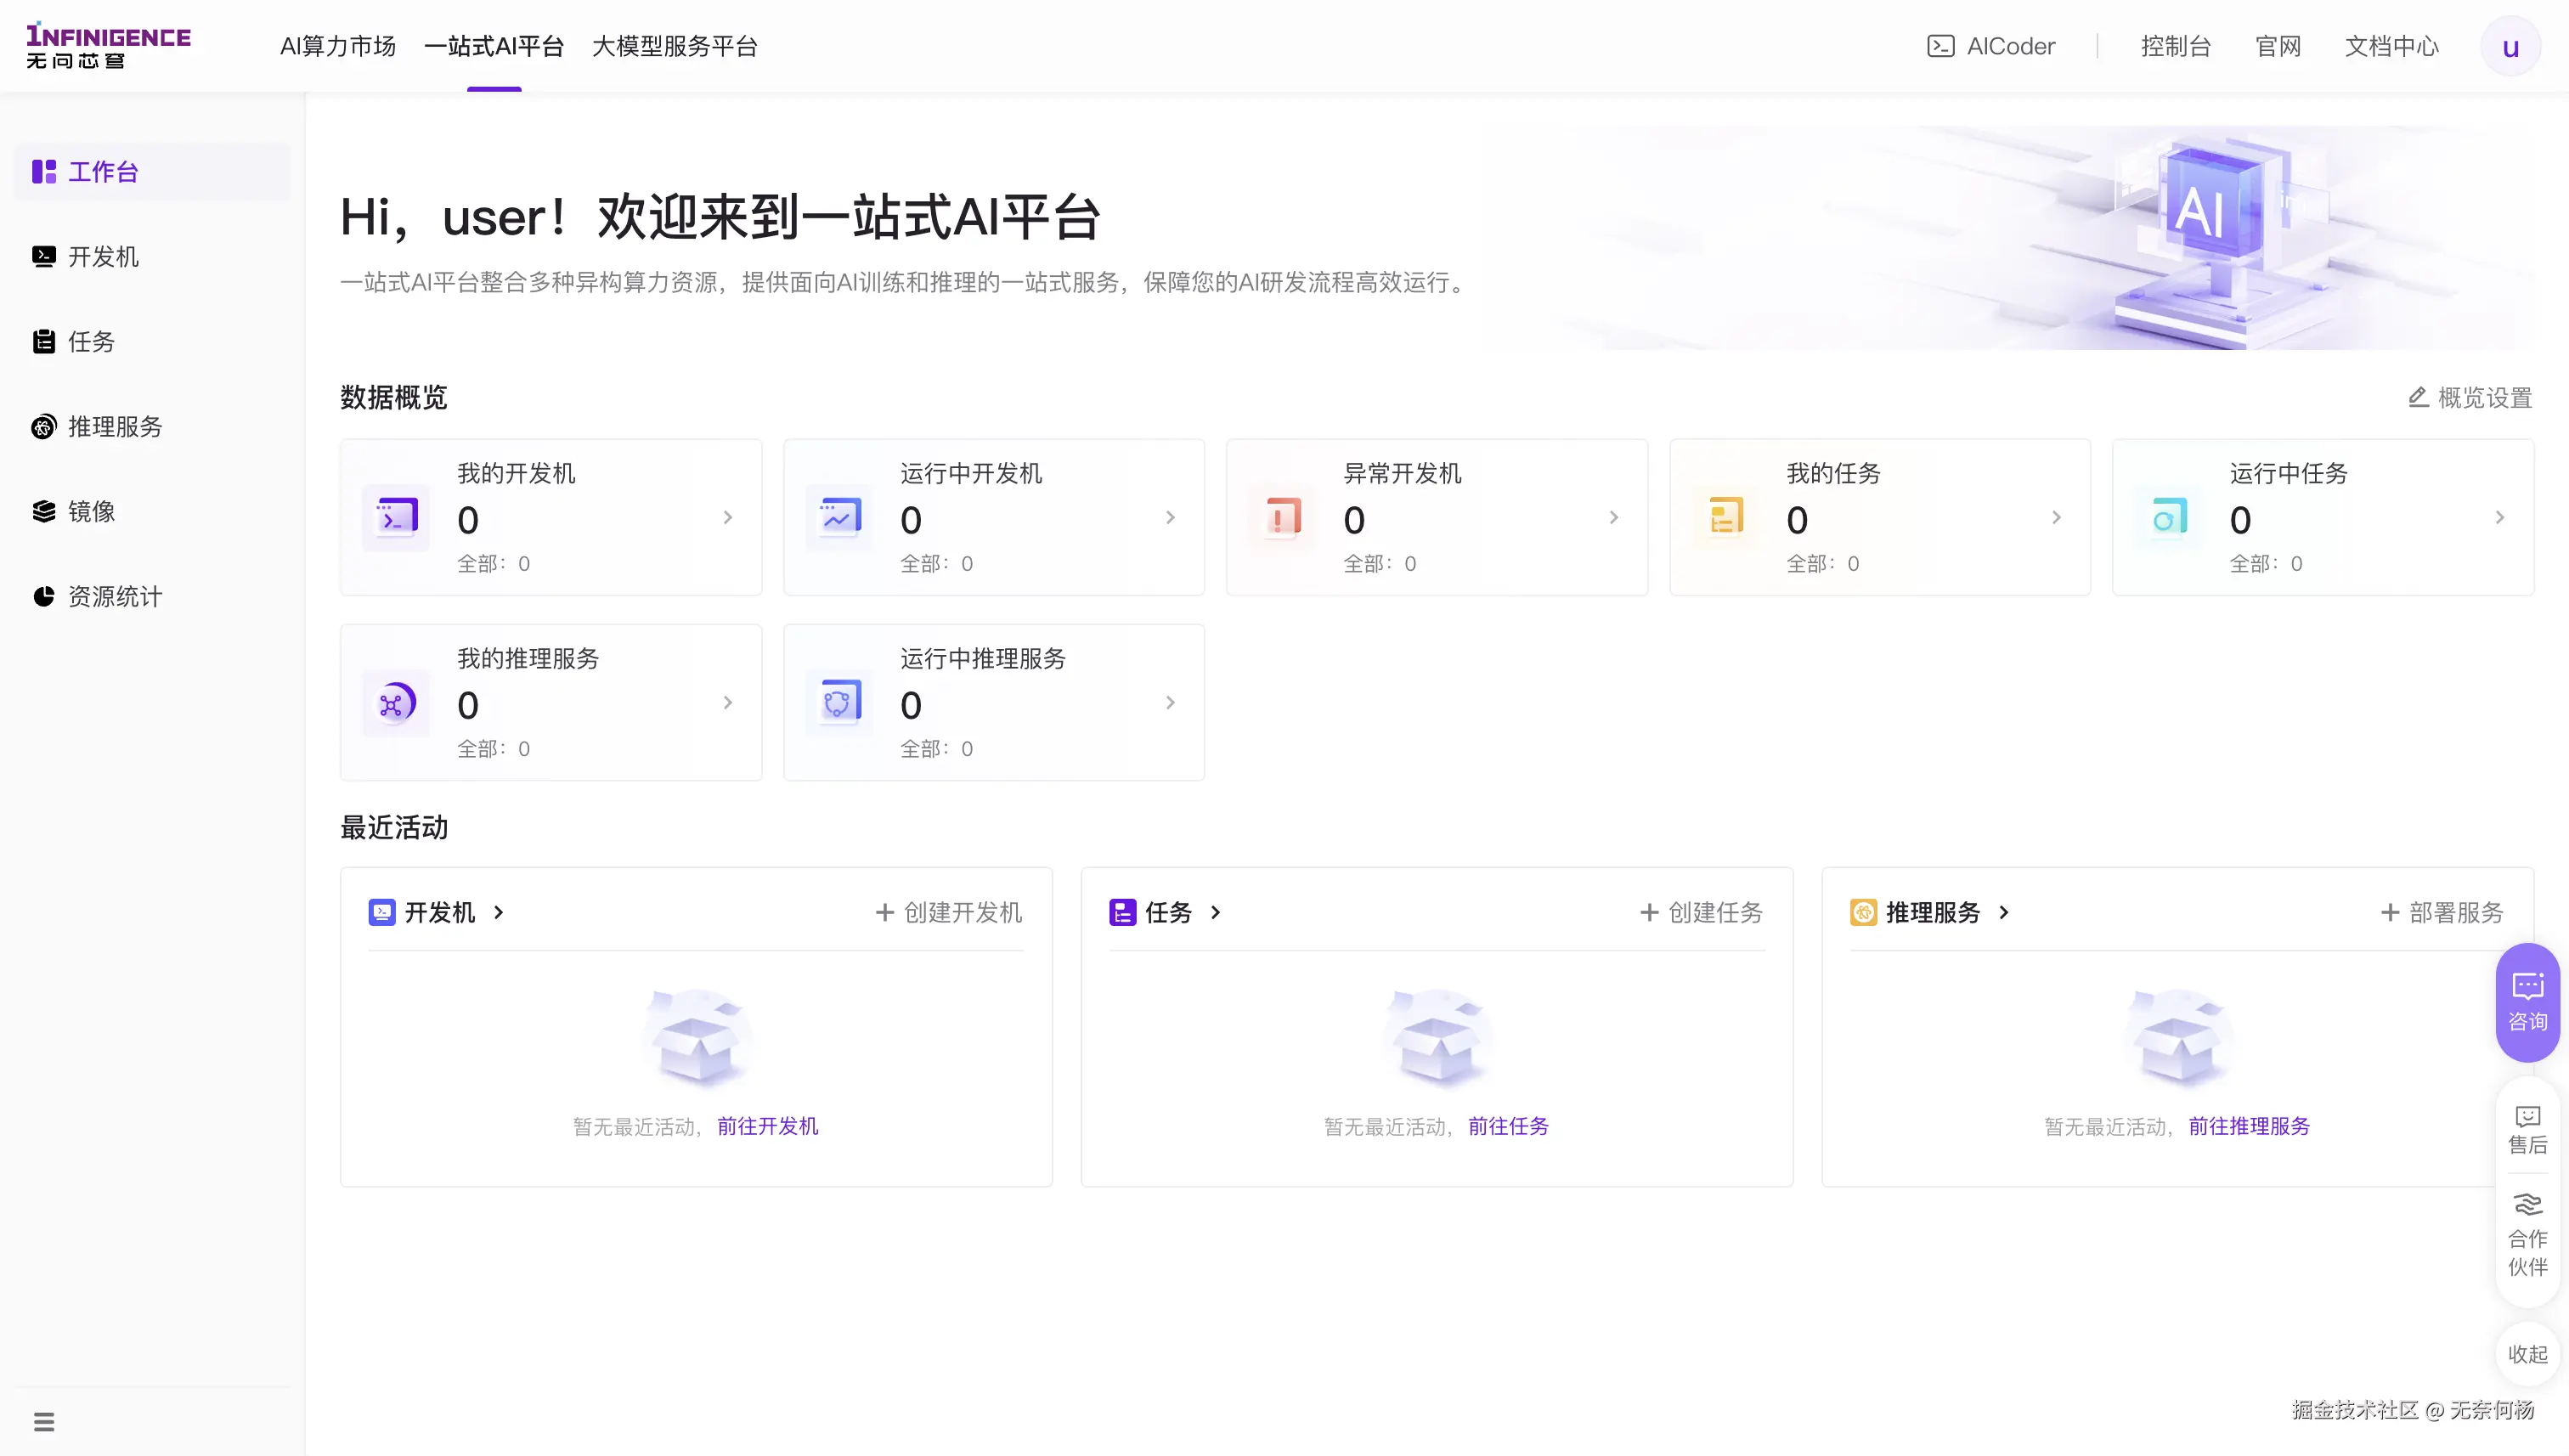Viewport: 2569px width, 1456px height.
Task: Switch to the AI算力市场 tab
Action: [x=337, y=46]
